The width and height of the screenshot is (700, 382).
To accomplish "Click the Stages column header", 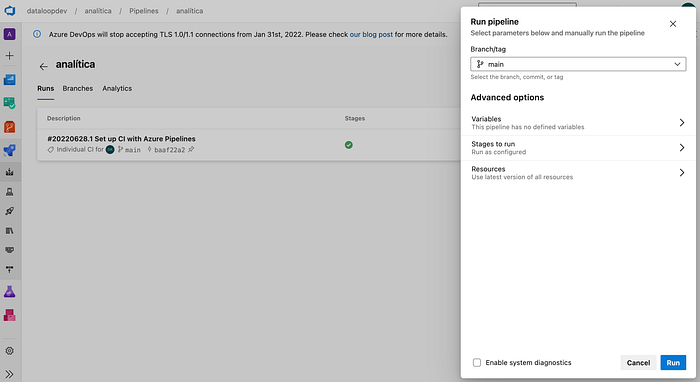I will coord(355,118).
